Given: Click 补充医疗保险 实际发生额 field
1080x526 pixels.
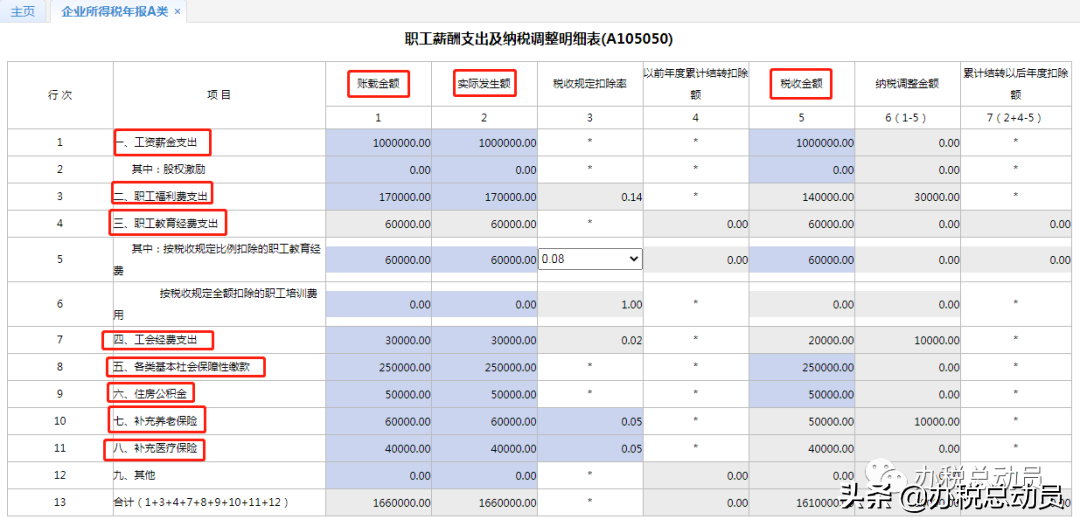Looking at the screenshot, I should tap(485, 449).
